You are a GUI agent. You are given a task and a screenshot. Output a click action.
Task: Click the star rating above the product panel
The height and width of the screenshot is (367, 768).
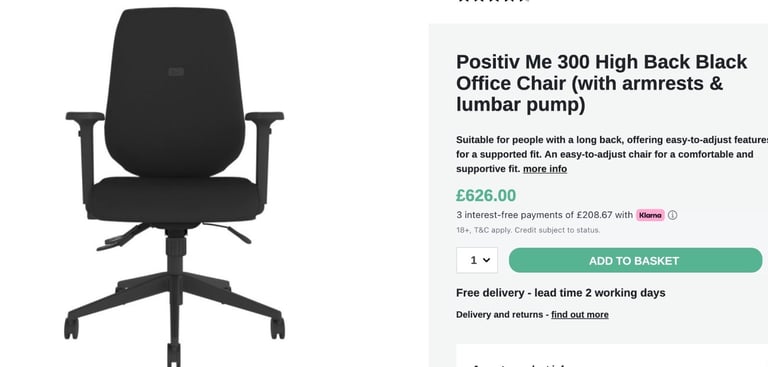493,1
